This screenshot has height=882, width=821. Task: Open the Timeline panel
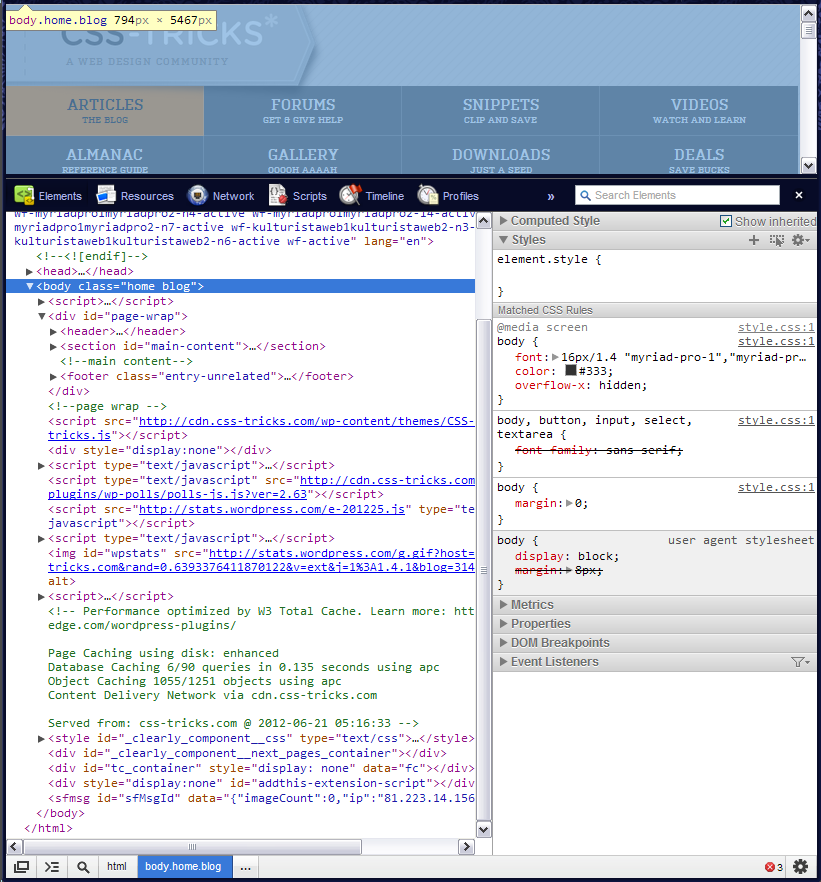372,196
